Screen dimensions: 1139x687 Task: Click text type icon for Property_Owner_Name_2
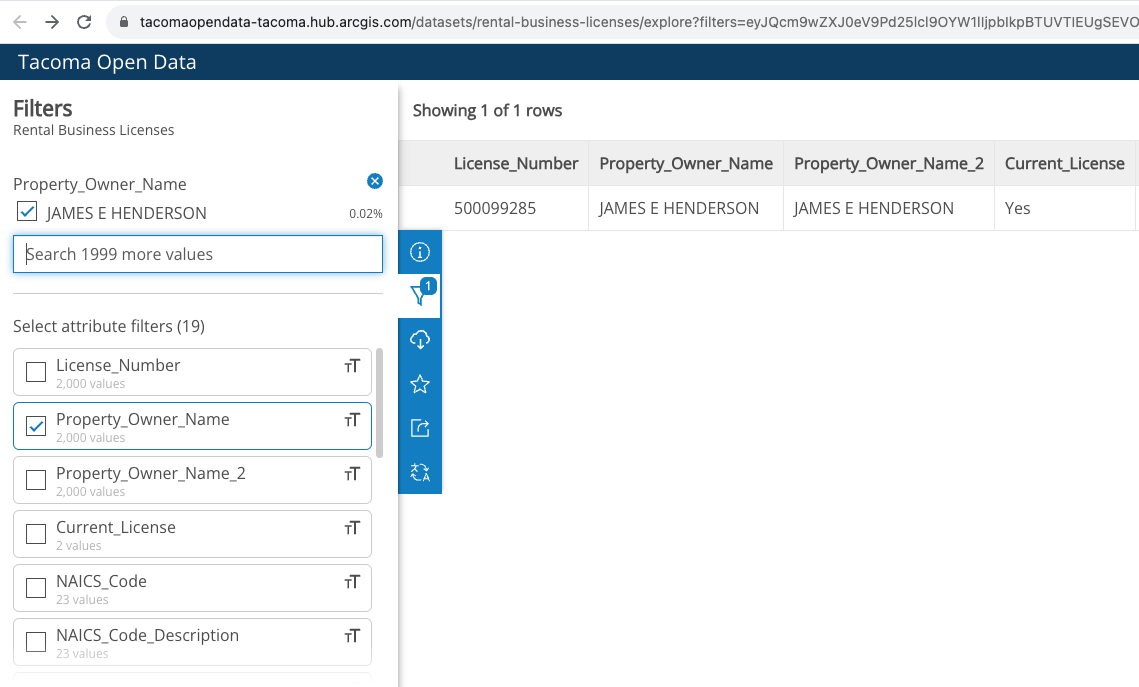coord(352,474)
